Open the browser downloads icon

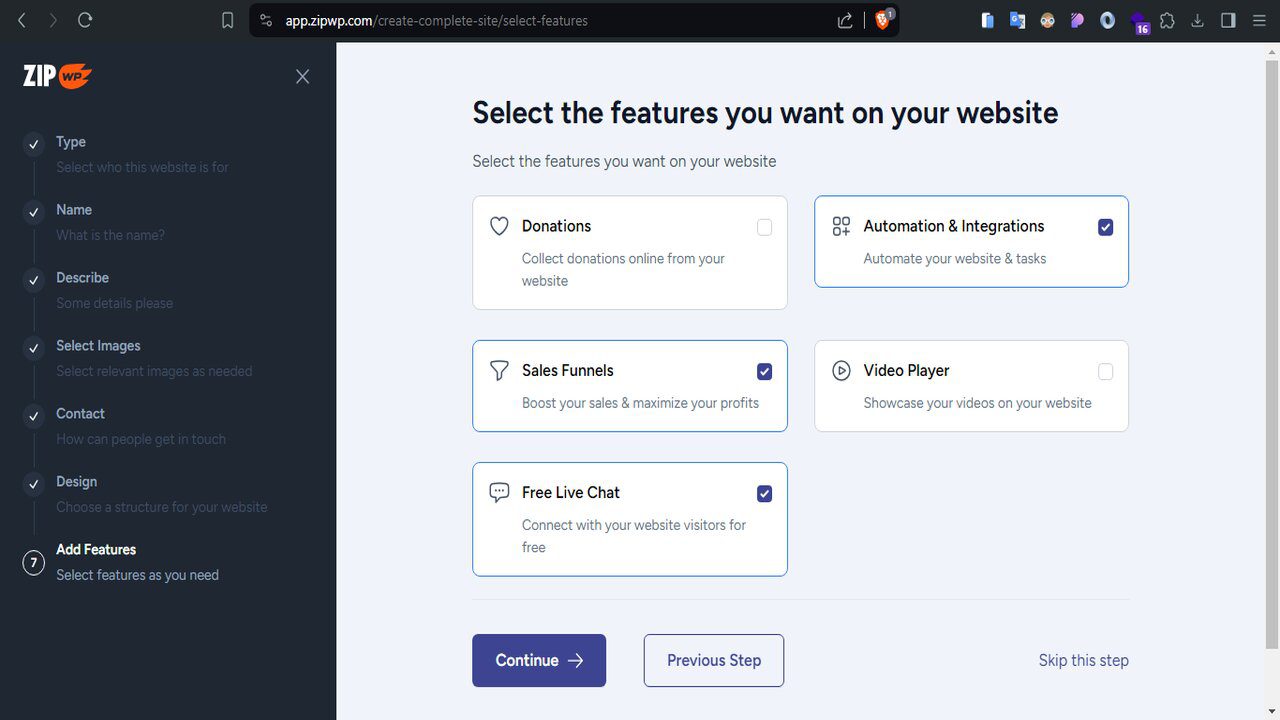click(x=1197, y=20)
